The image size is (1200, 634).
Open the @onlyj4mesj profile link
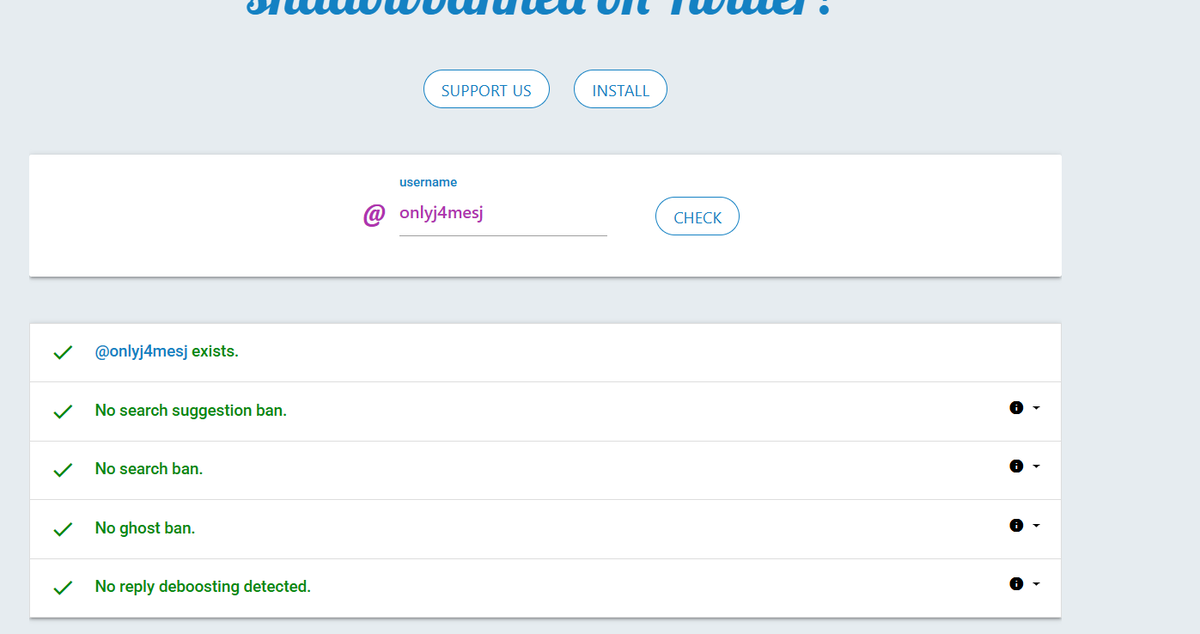141,352
